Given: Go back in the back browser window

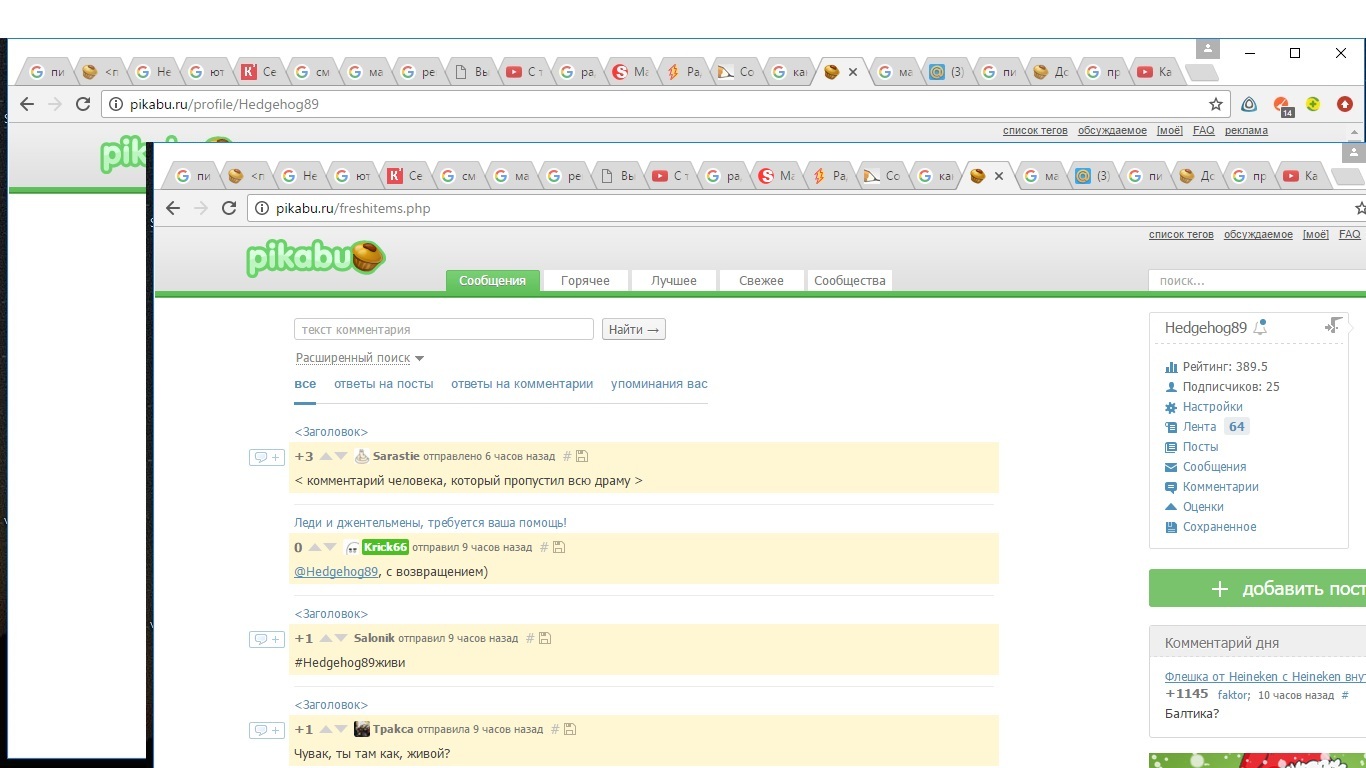Looking at the screenshot, I should (27, 104).
